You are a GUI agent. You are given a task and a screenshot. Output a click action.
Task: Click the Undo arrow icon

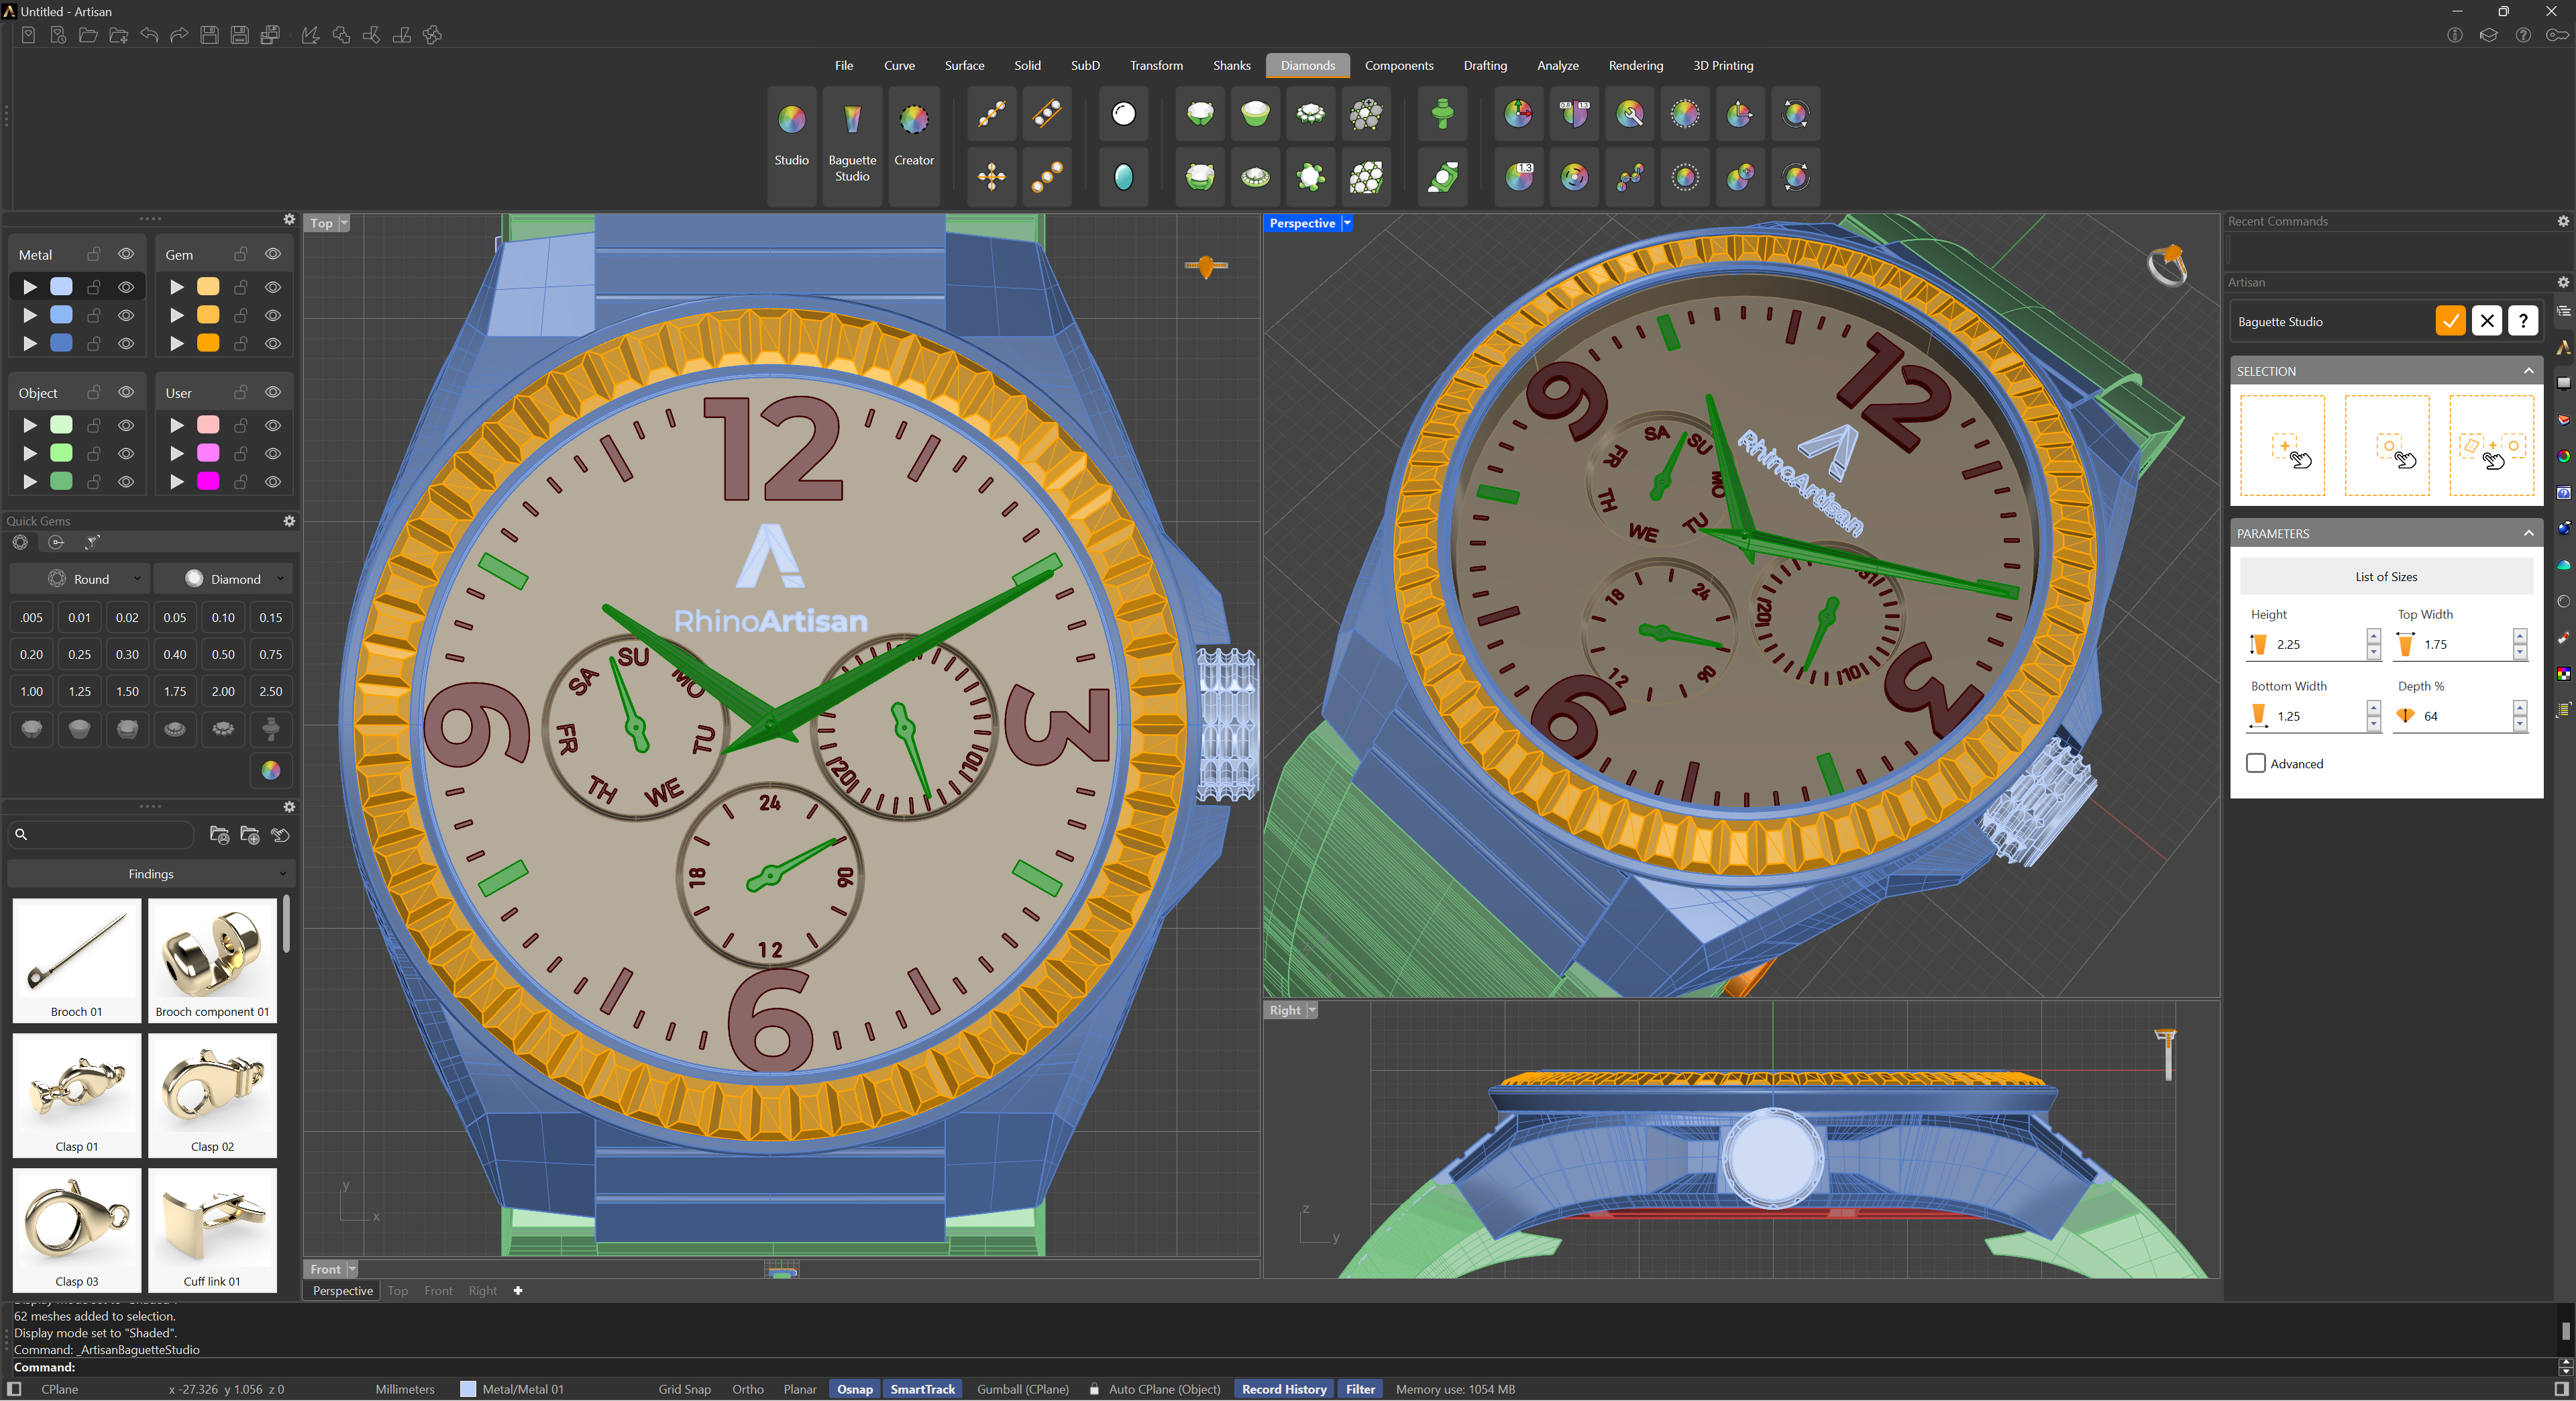point(149,35)
